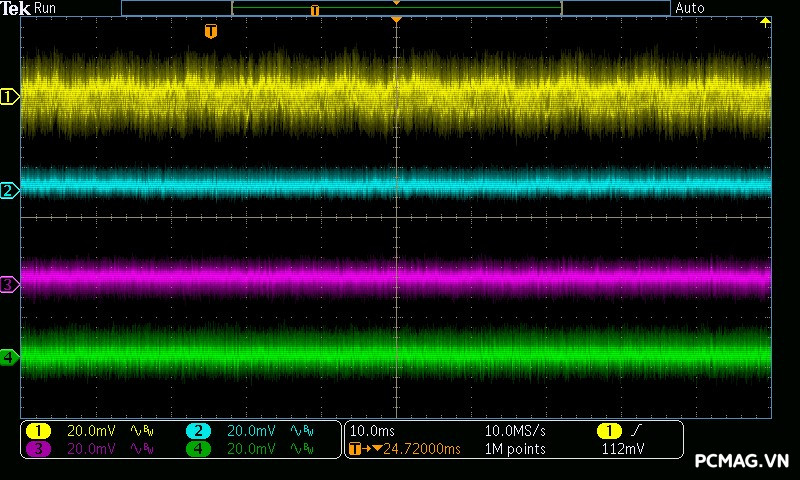Select the green channel 4 ground marker

(x=9, y=357)
